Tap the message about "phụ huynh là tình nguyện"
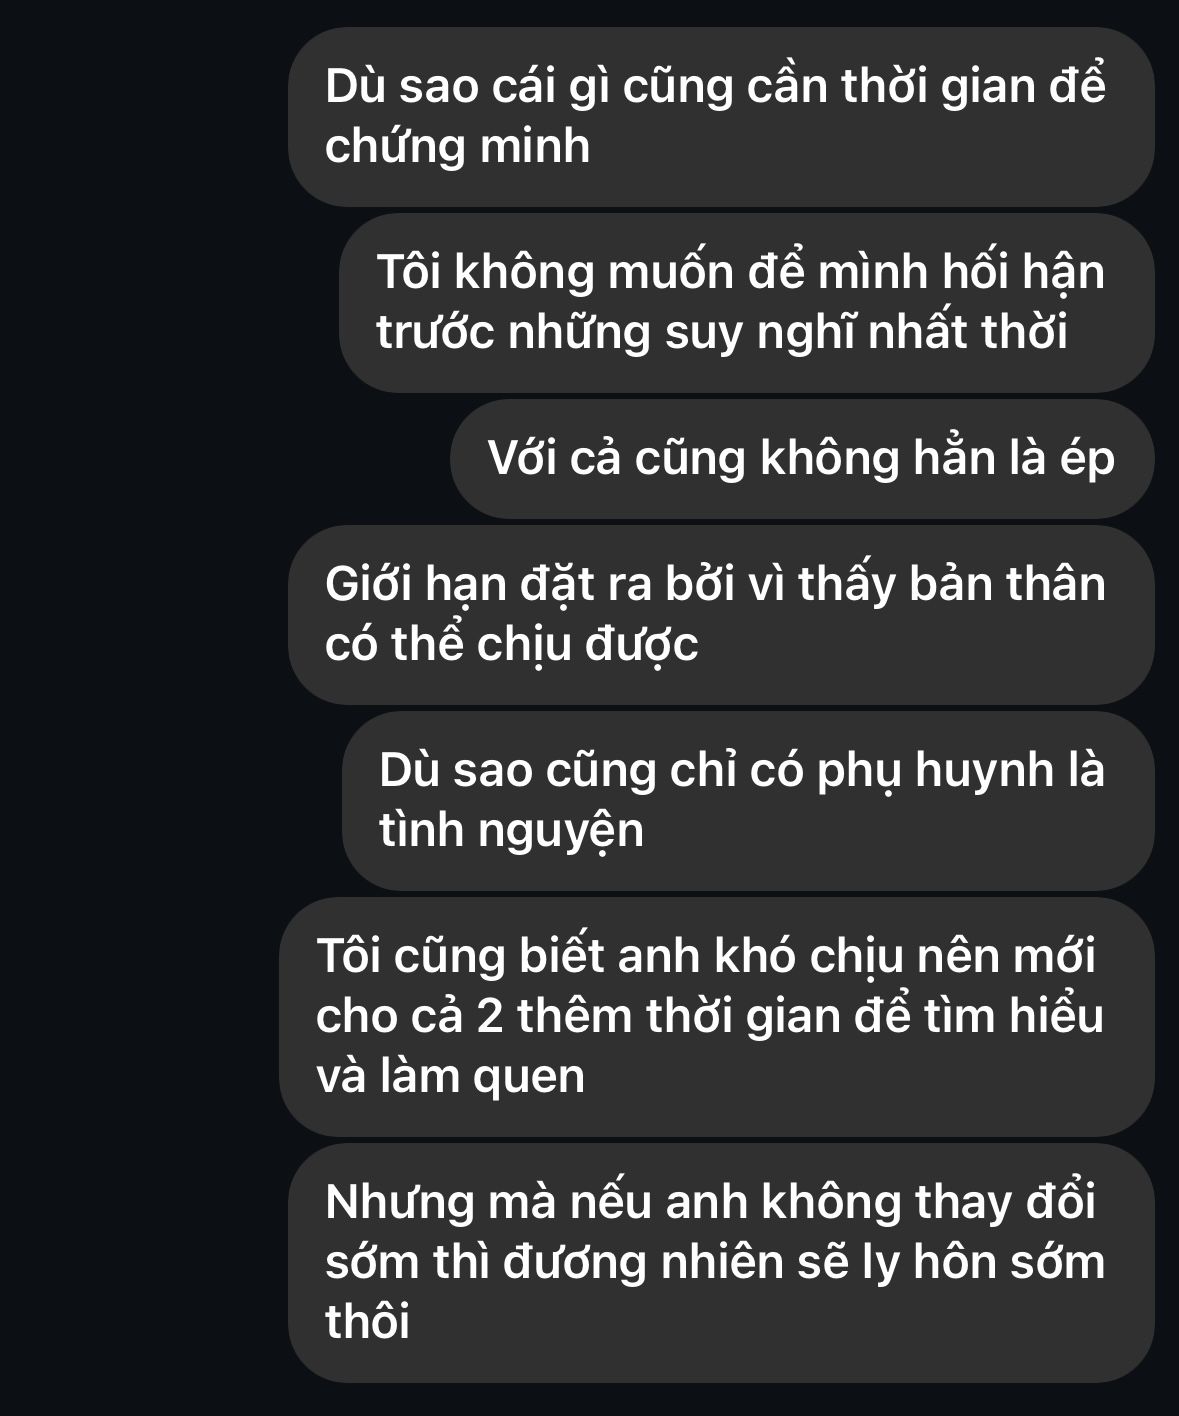Screen dimensions: 1179x1416 pos(748,800)
